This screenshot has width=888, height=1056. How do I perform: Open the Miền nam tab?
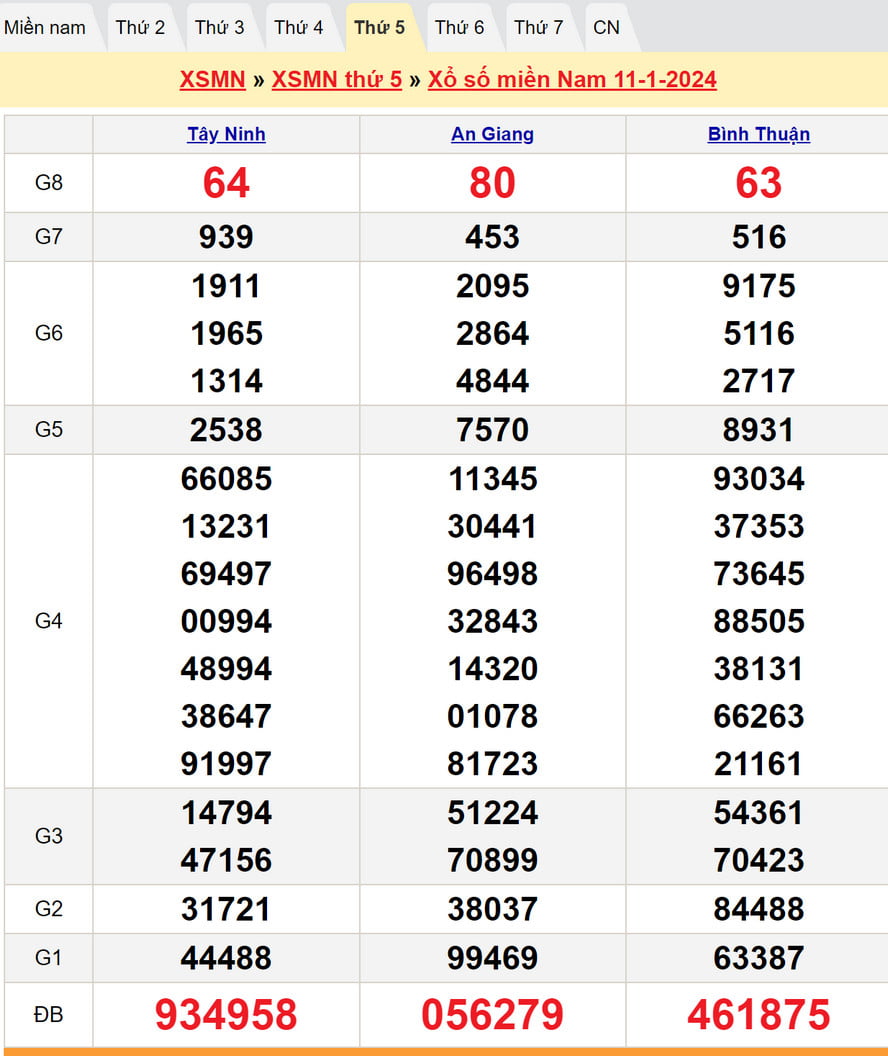pyautogui.click(x=45, y=27)
